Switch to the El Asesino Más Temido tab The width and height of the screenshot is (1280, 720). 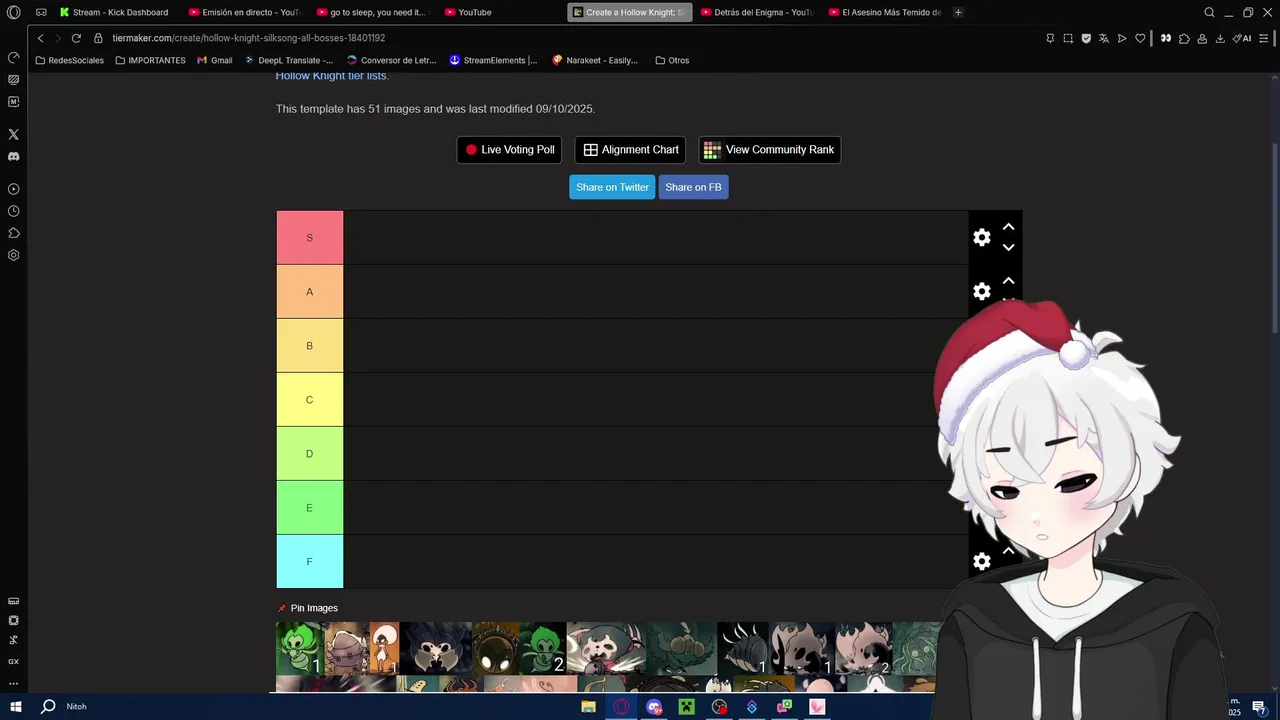(x=885, y=12)
